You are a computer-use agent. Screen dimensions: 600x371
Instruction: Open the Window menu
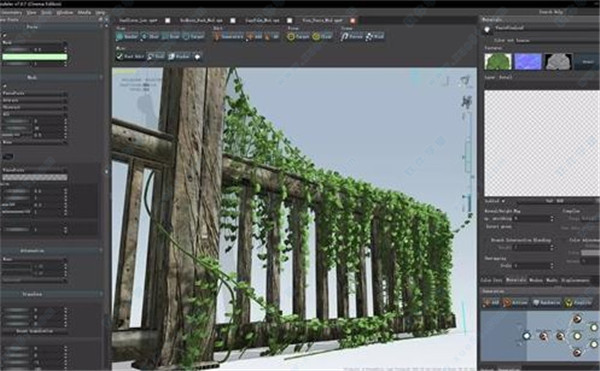point(65,13)
